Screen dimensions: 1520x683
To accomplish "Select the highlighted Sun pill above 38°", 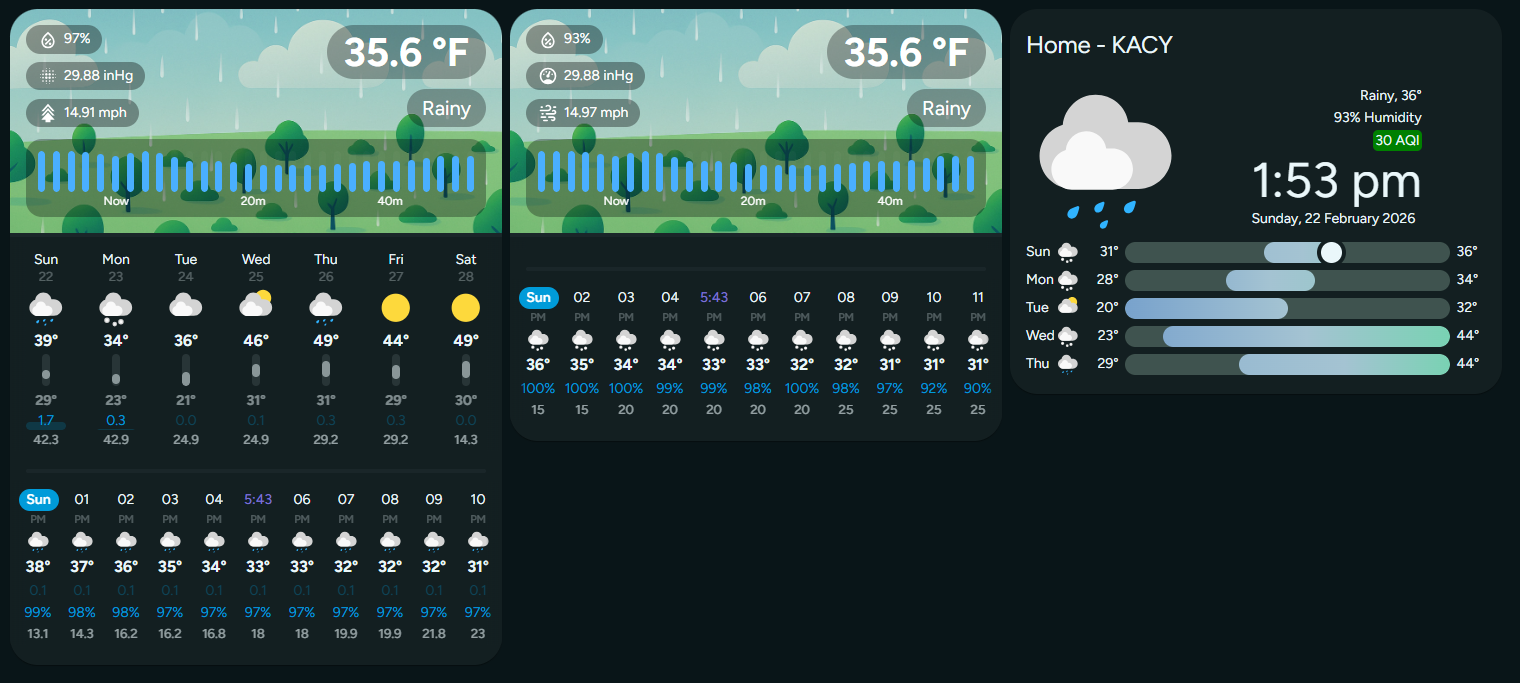I will [39, 499].
